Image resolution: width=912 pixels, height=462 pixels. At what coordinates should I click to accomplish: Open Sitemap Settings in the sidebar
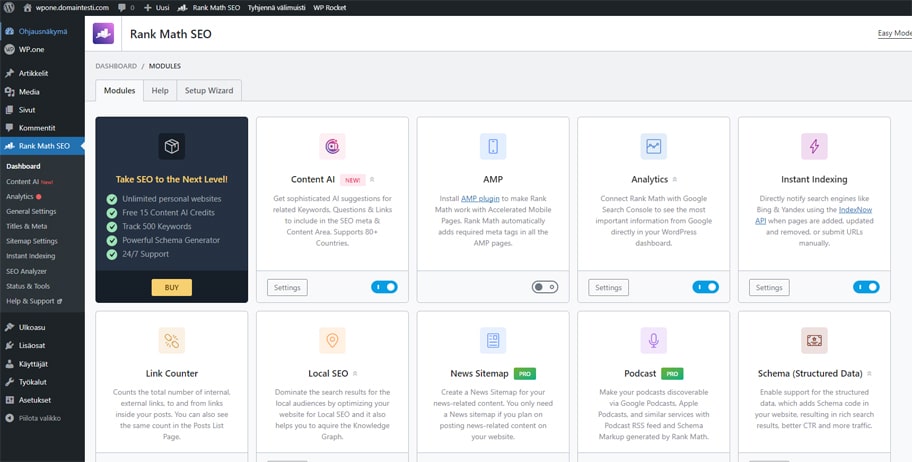(32, 241)
